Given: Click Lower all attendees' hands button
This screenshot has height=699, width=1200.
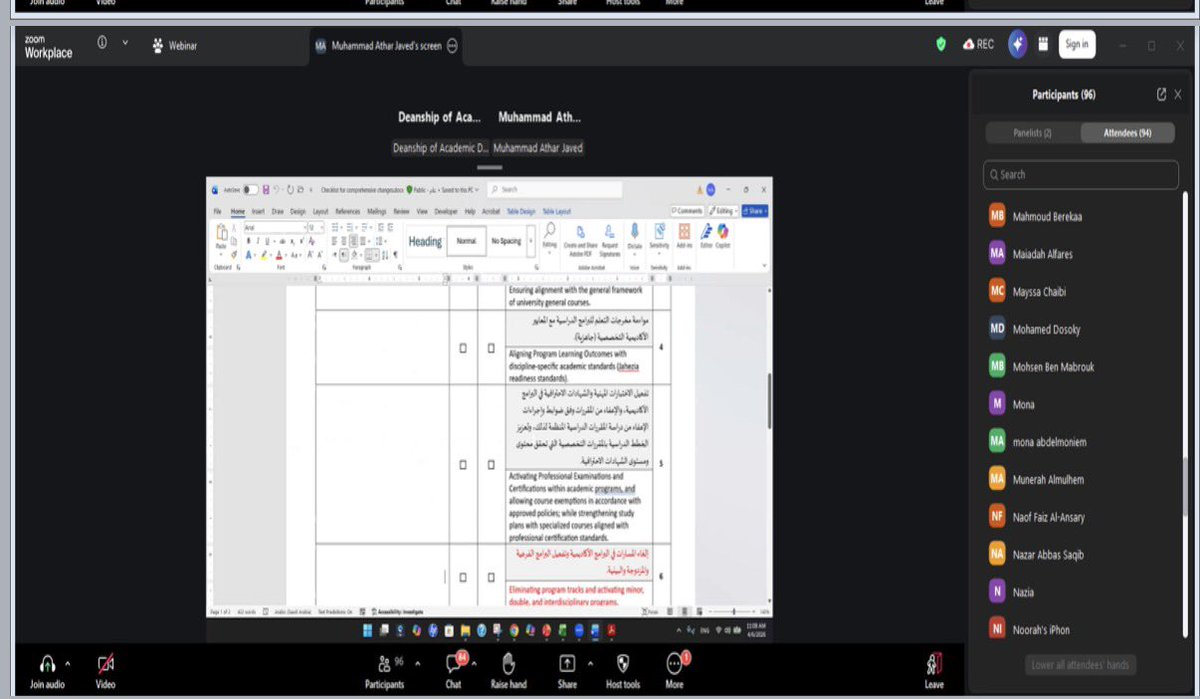Looking at the screenshot, I should (1081, 665).
